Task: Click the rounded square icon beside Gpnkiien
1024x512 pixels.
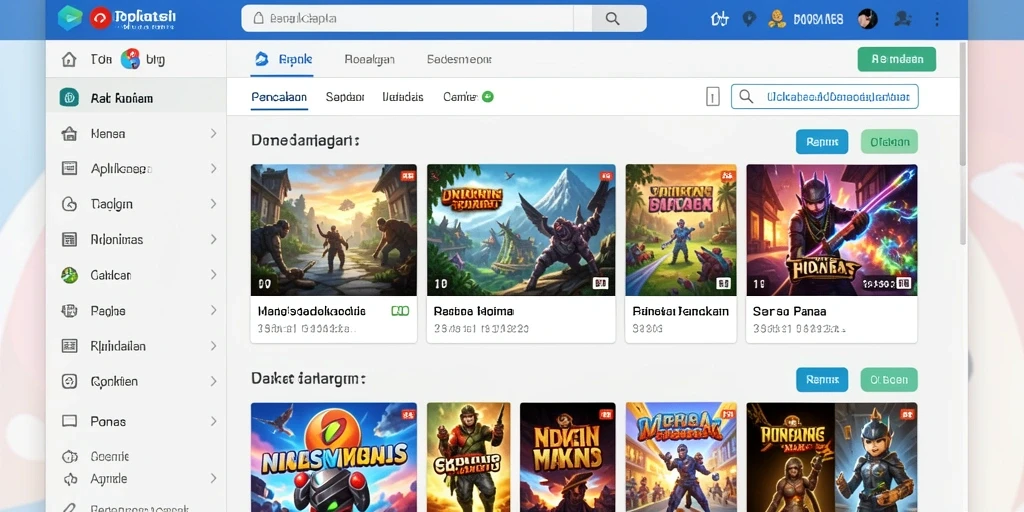Action: tap(69, 381)
